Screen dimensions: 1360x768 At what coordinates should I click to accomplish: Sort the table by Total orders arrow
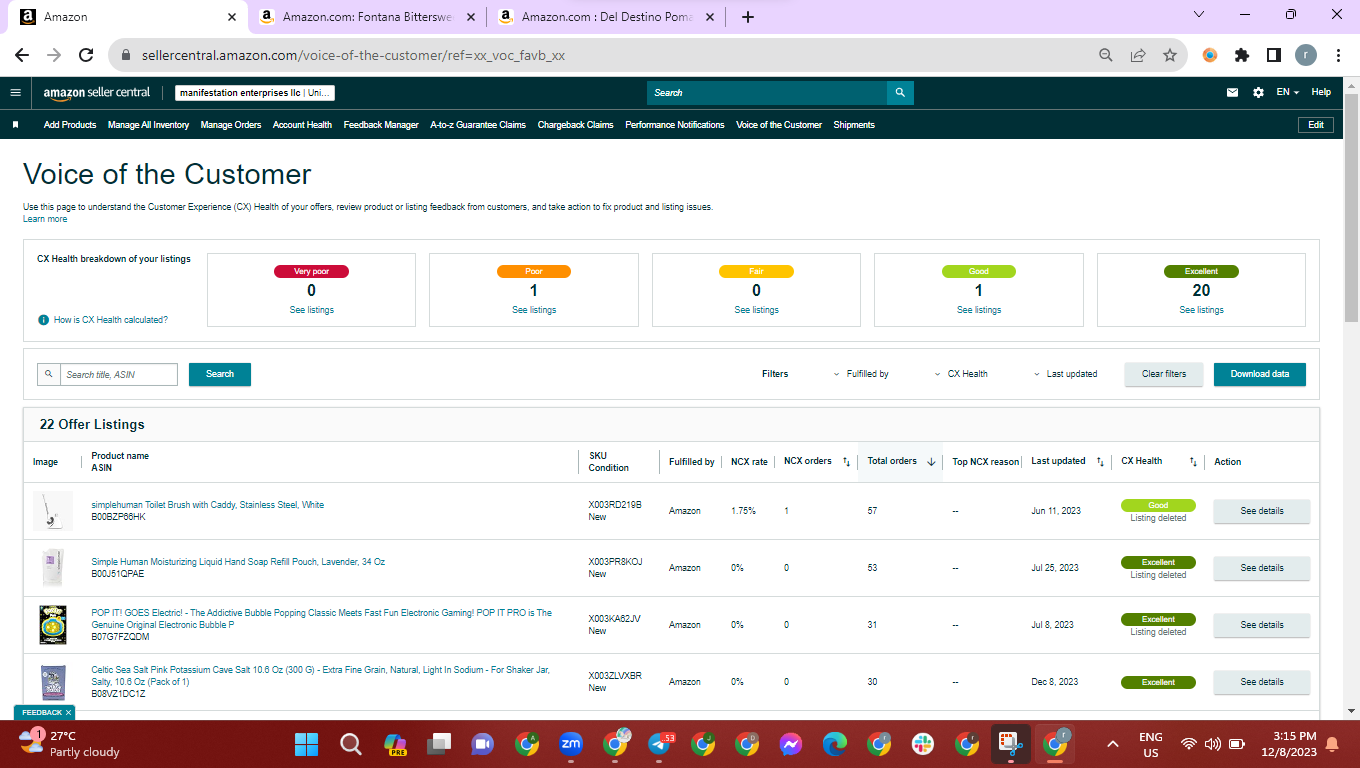click(931, 462)
